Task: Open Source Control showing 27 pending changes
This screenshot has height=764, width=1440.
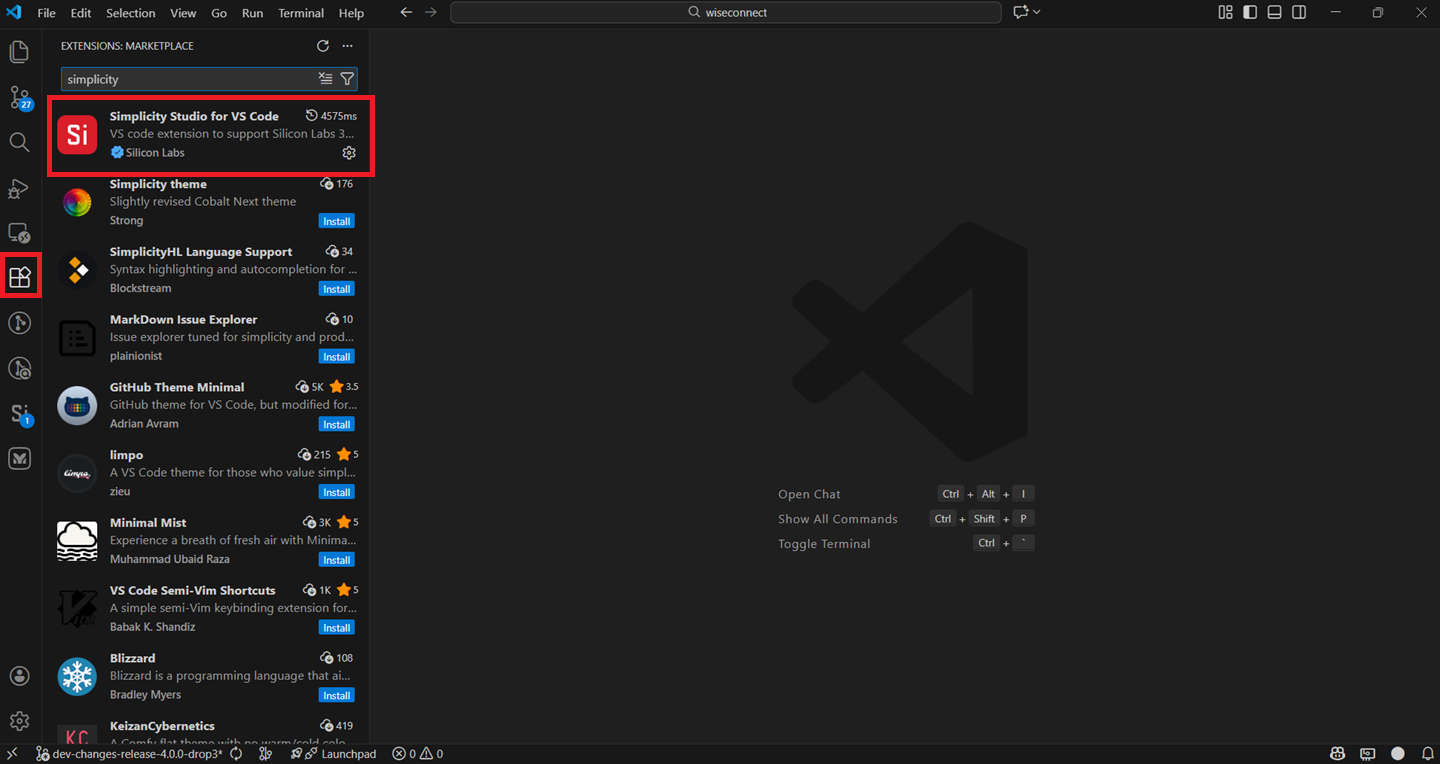Action: (x=20, y=97)
